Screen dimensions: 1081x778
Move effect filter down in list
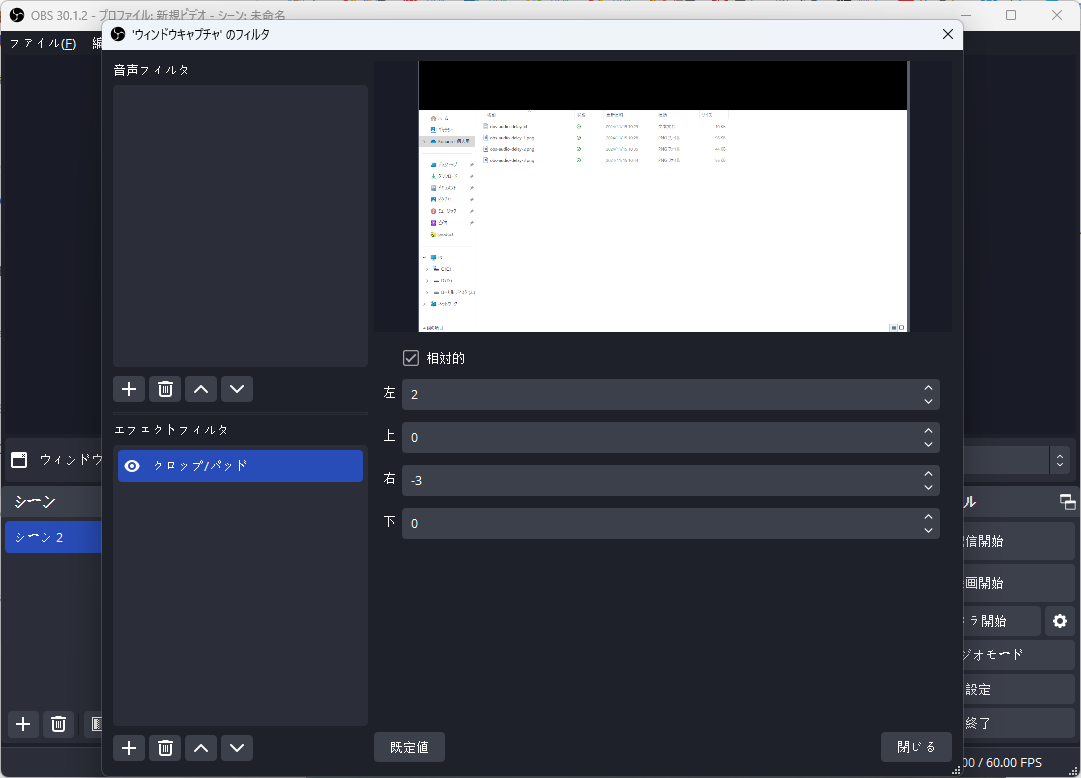coord(237,747)
